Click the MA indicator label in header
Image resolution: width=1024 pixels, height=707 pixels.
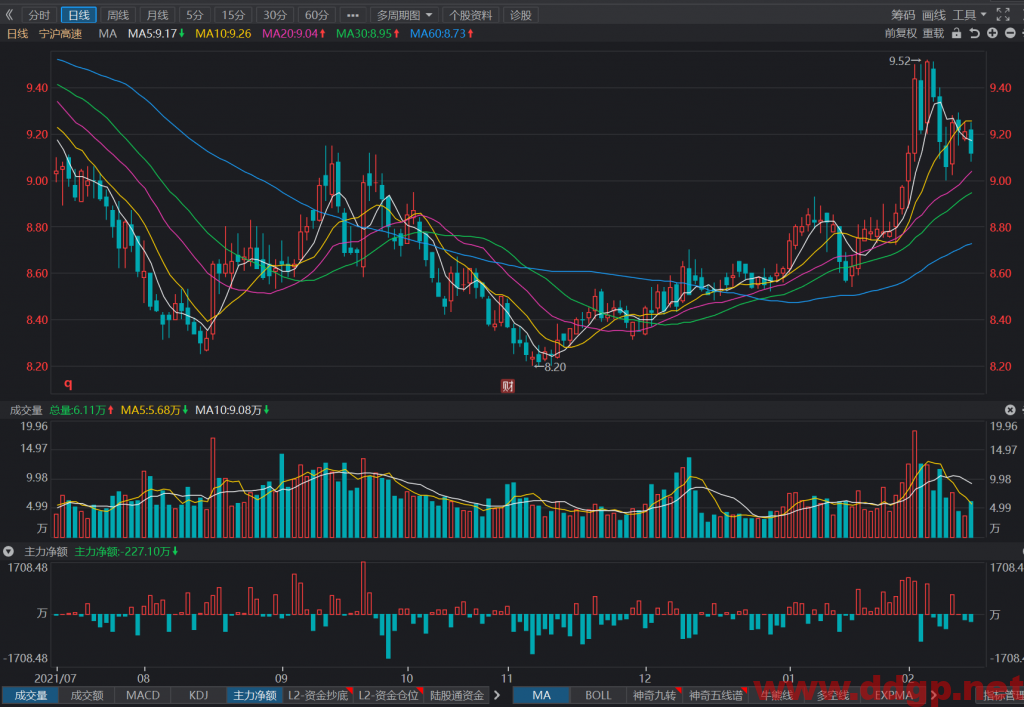click(x=108, y=33)
